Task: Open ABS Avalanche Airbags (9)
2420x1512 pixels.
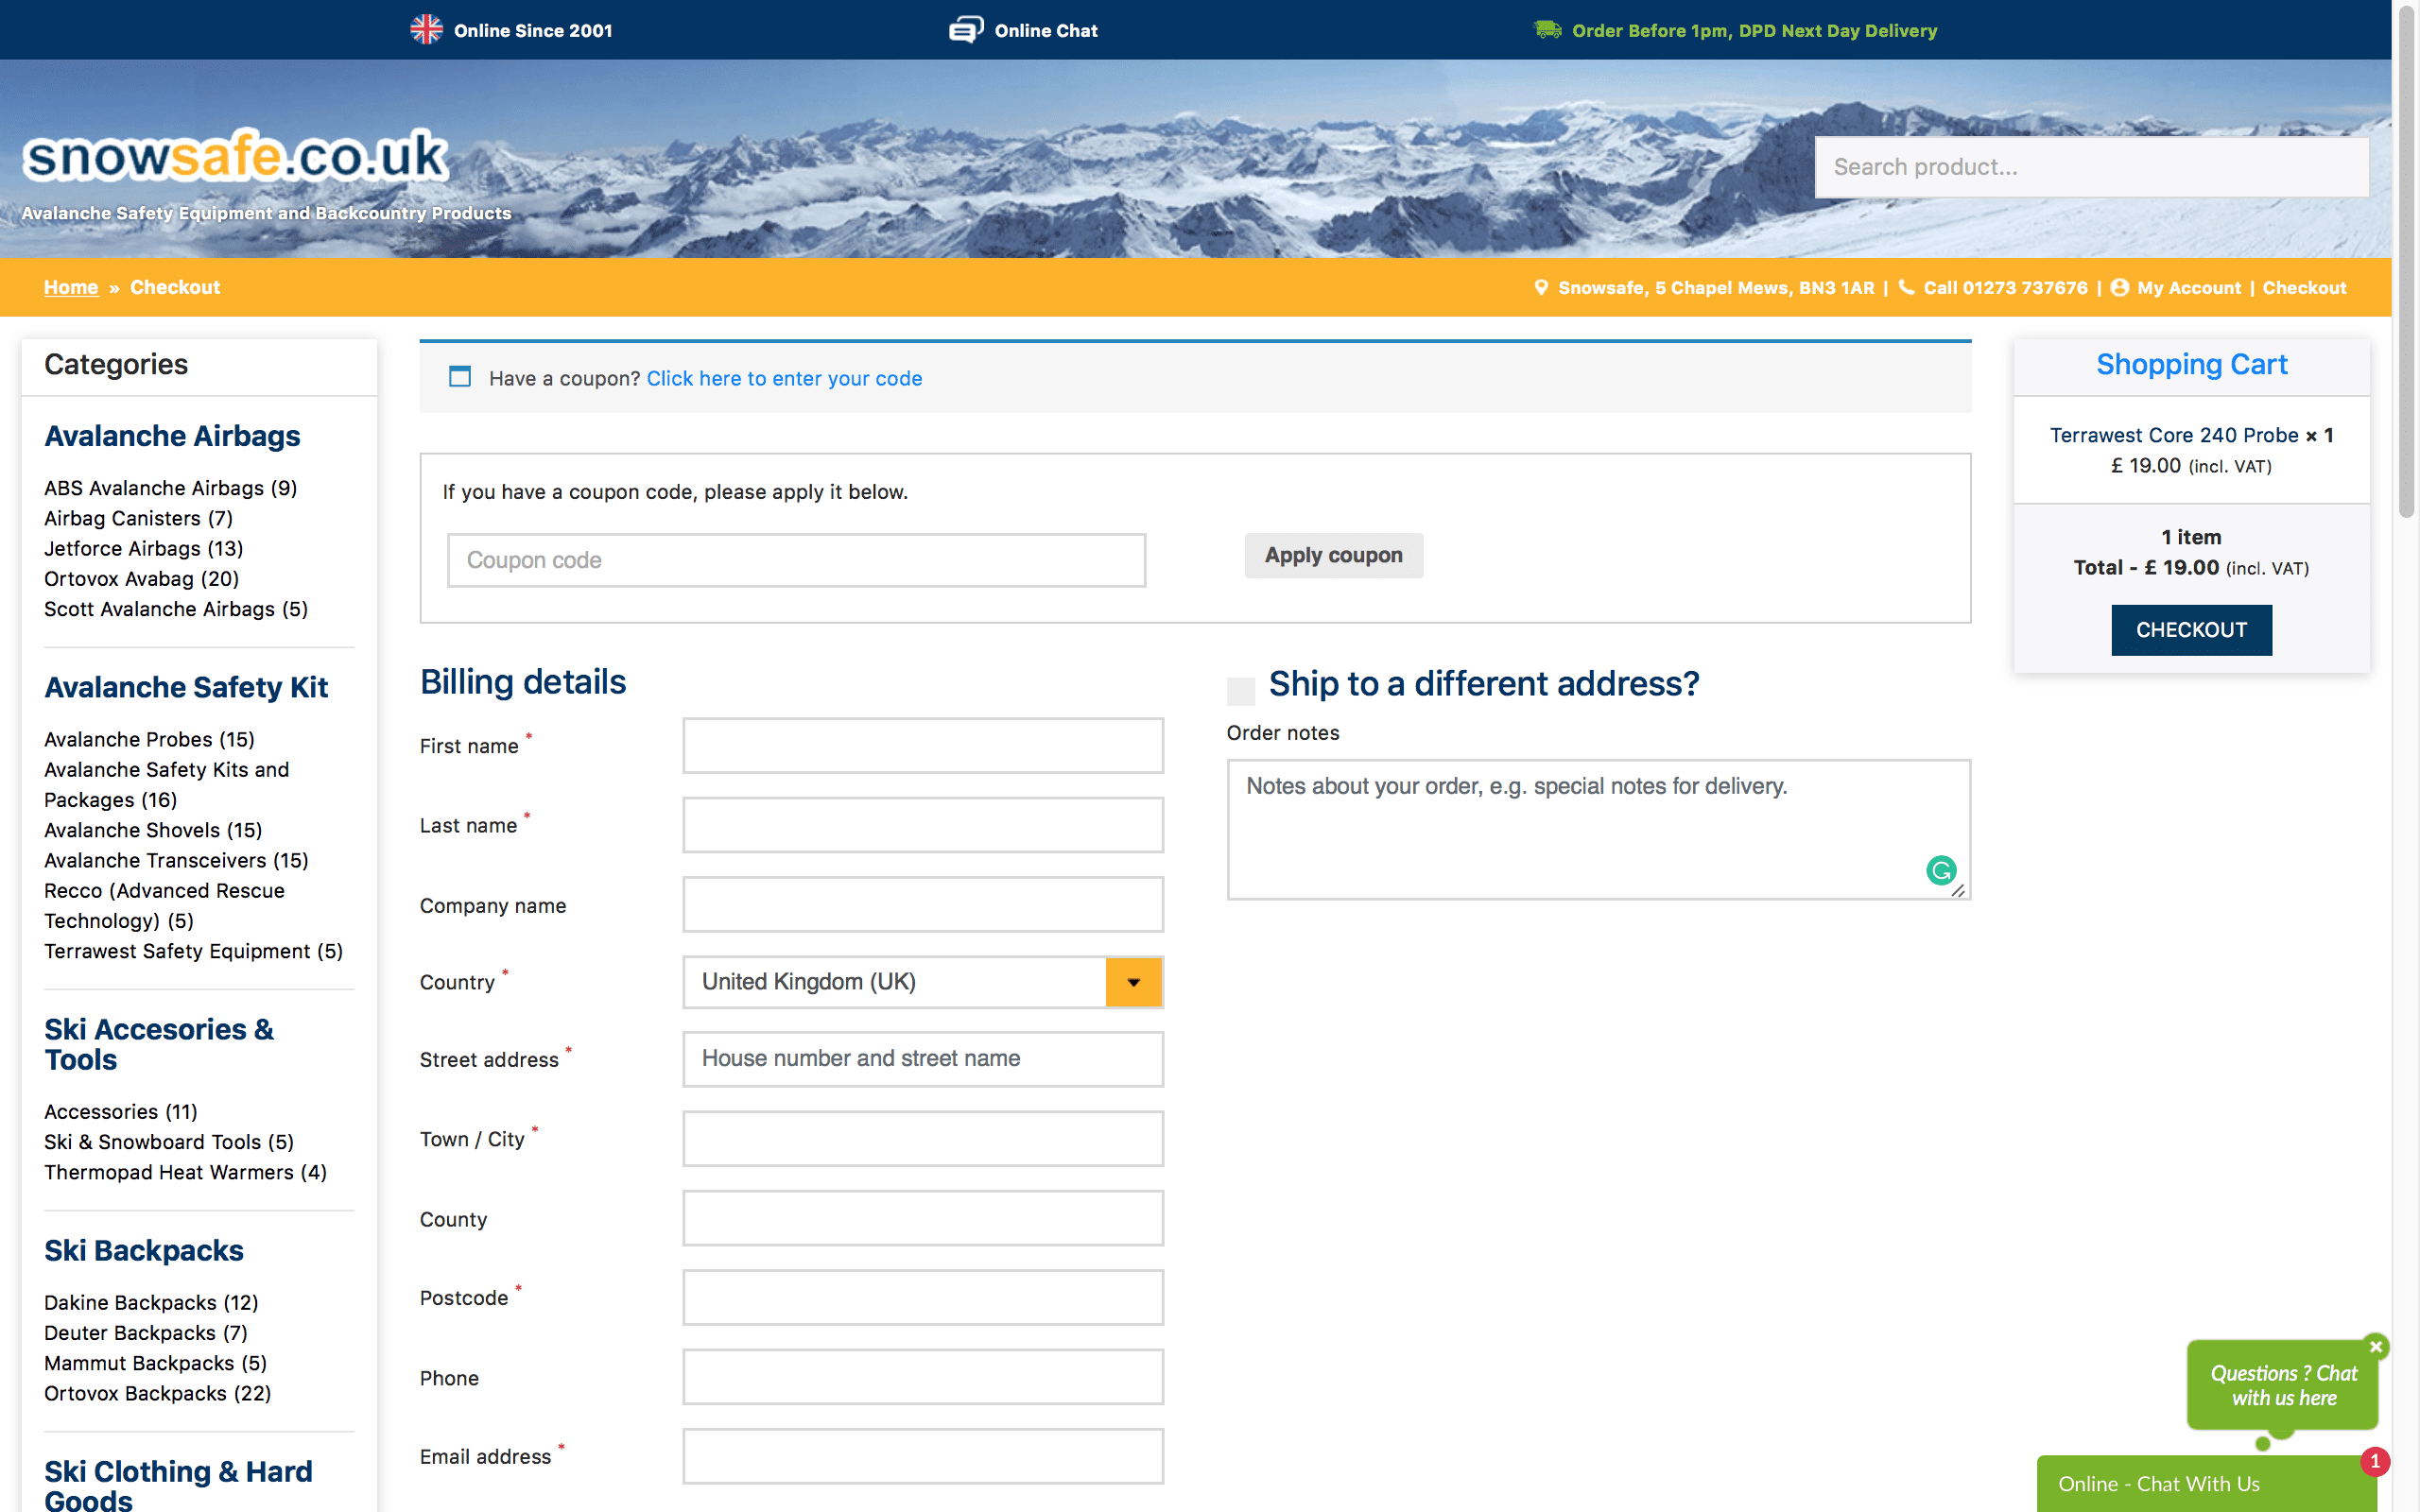Action: [170, 488]
